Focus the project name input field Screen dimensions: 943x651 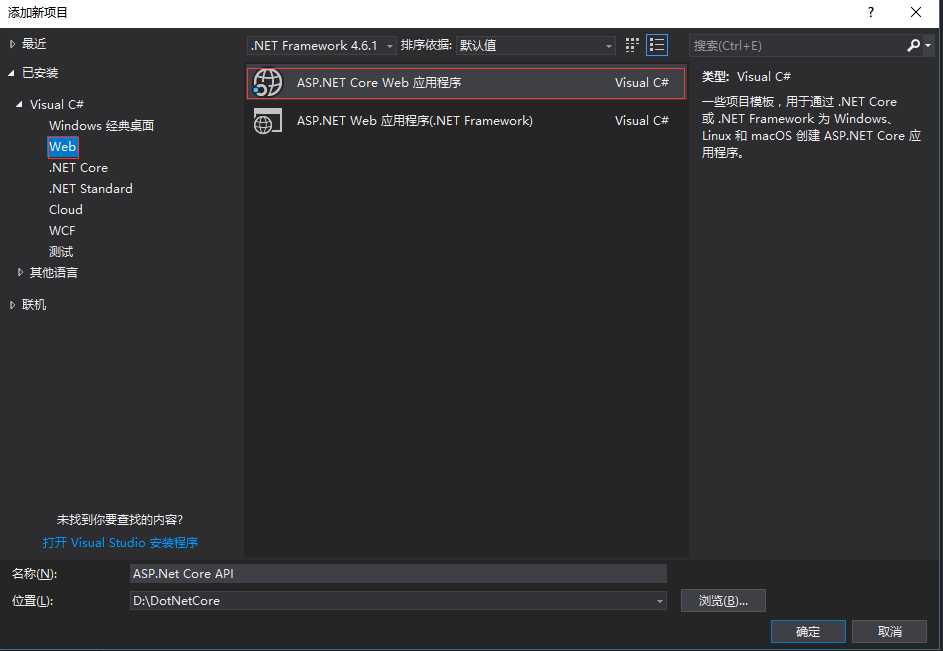coord(398,574)
